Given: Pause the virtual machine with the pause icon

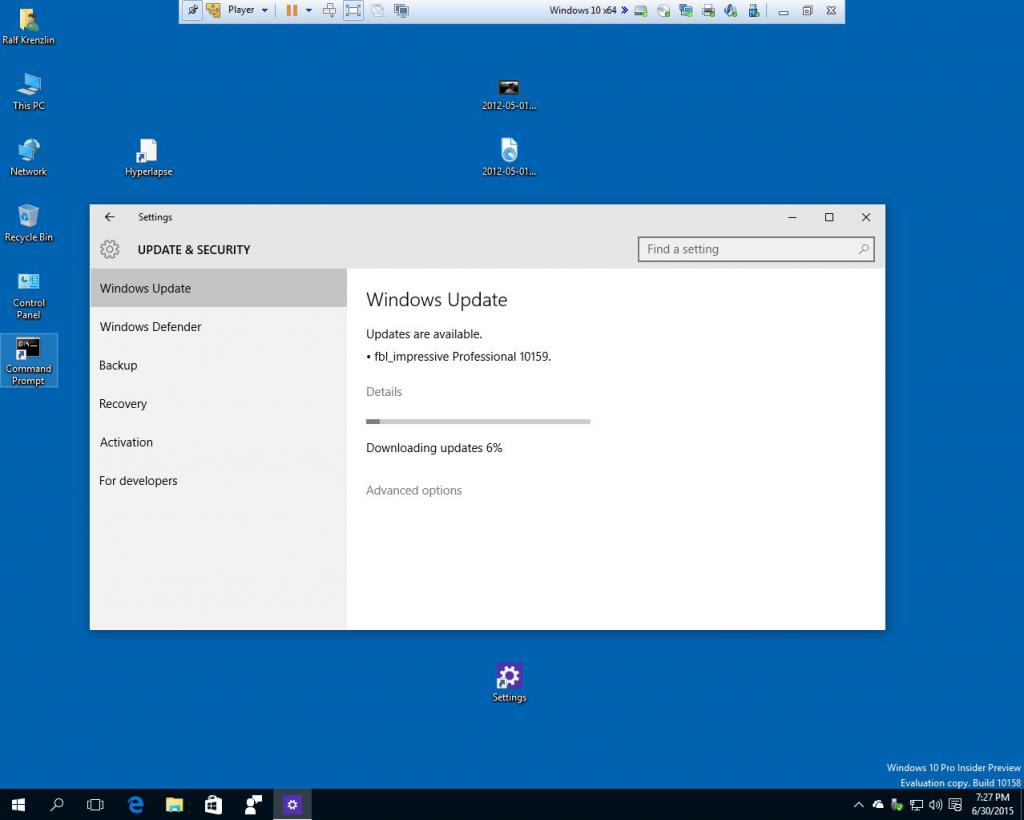Looking at the screenshot, I should pyautogui.click(x=292, y=10).
